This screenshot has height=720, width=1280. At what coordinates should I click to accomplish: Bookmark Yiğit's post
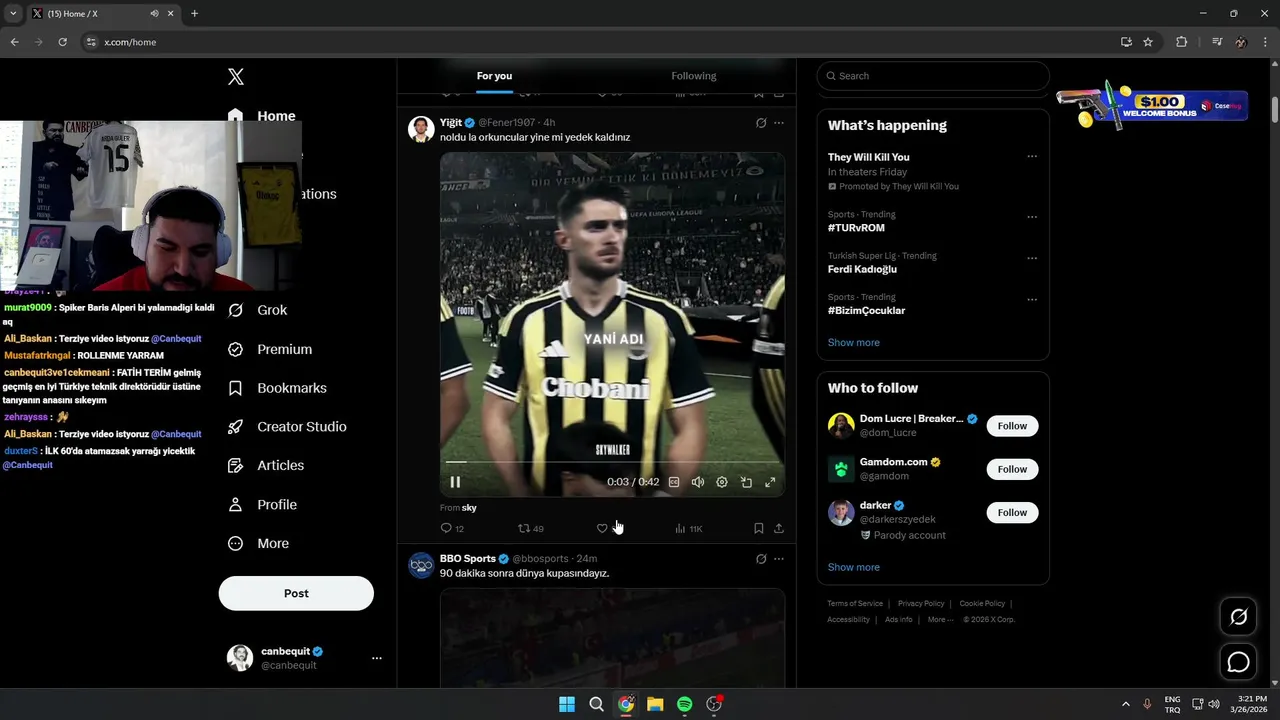(759, 528)
